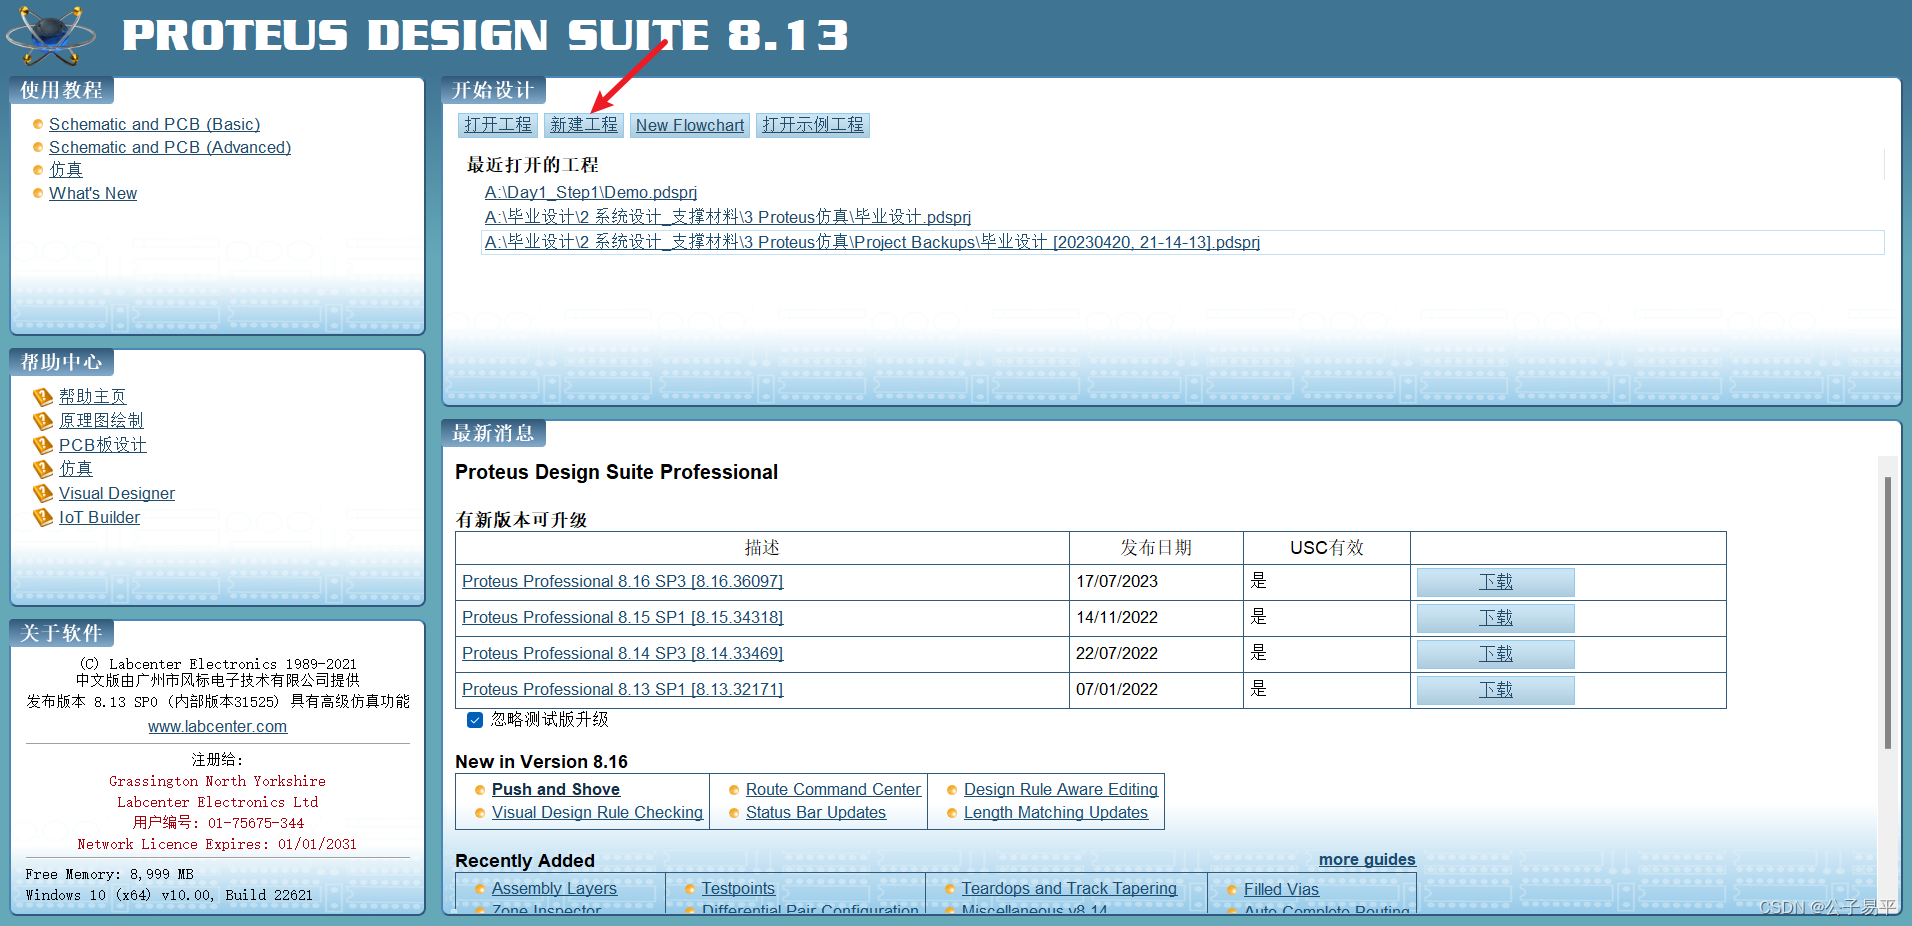The height and width of the screenshot is (926, 1912).
Task: Create a project with 新建工程
Action: (x=584, y=125)
